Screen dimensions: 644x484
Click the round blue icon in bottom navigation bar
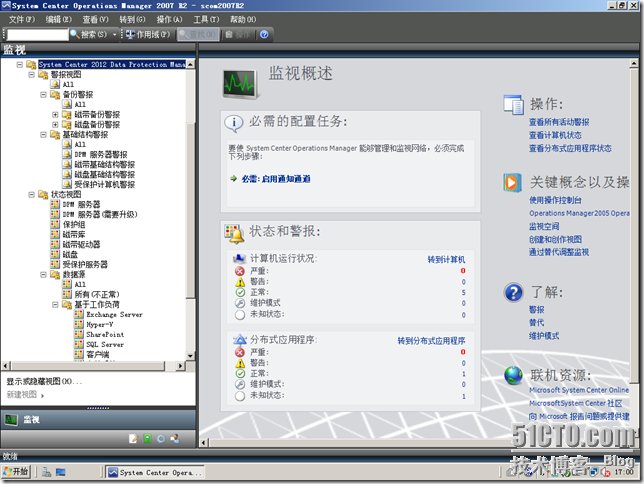click(161, 439)
